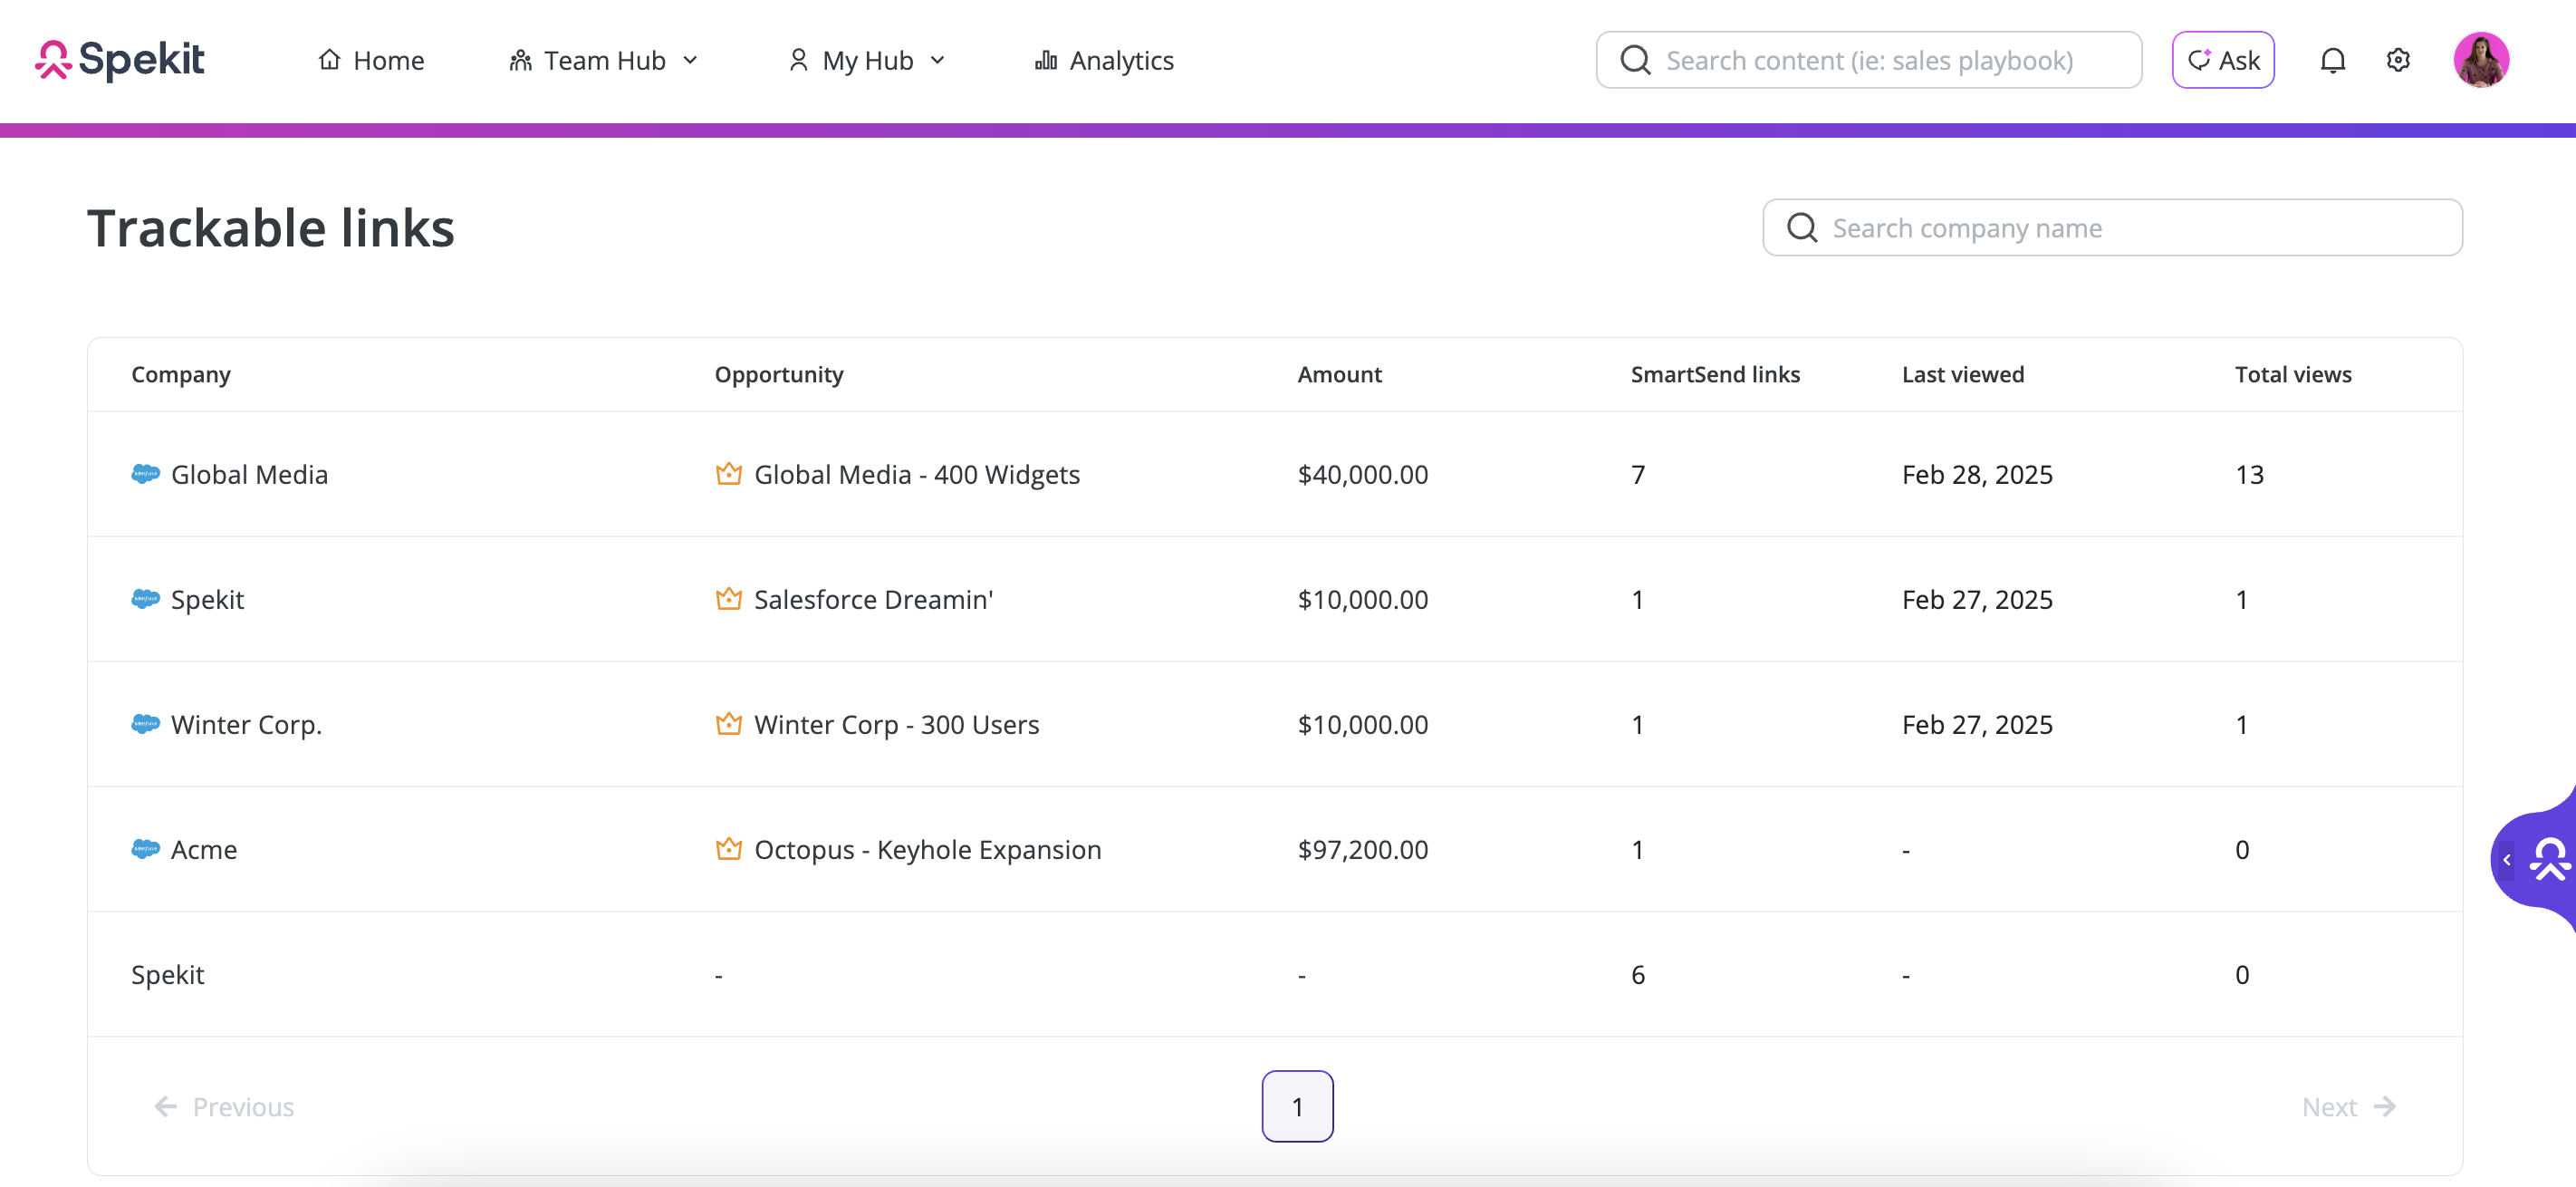The width and height of the screenshot is (2576, 1187).
Task: Go to the Next page
Action: tap(2349, 1107)
